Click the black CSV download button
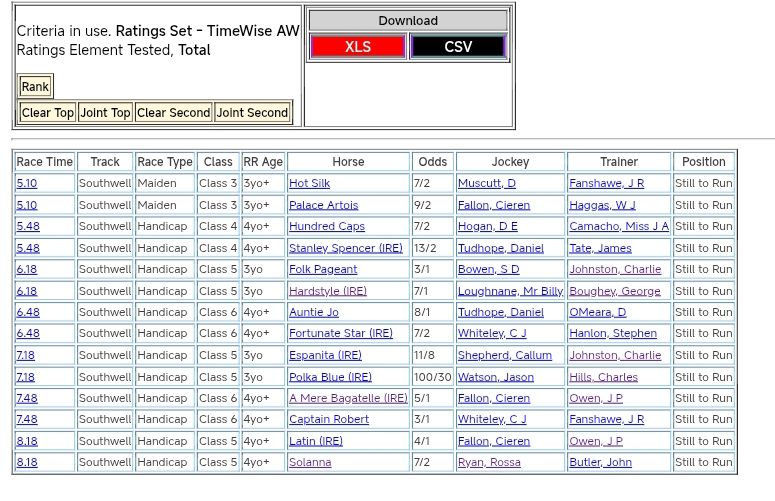Screen dimensions: 775x501 (458, 47)
